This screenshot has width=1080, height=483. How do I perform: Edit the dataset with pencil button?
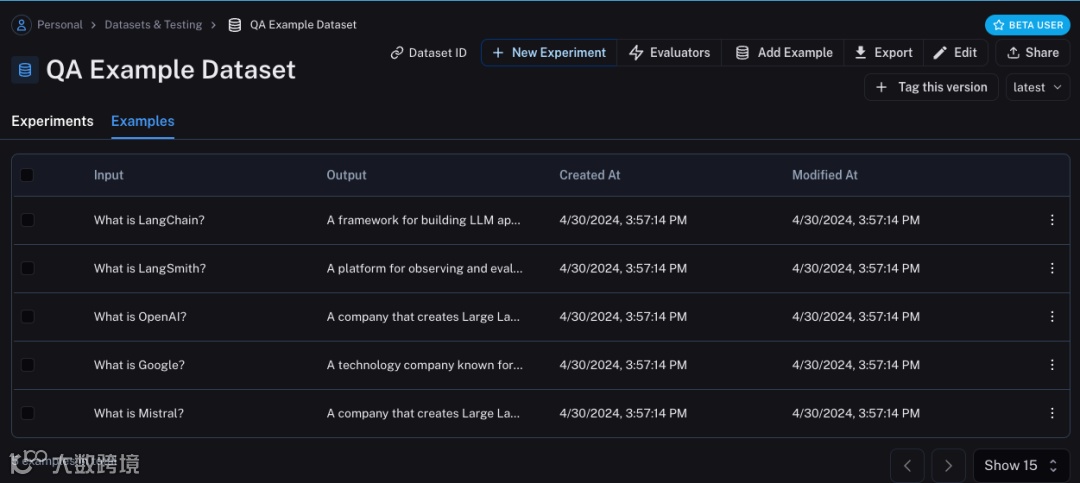point(955,53)
